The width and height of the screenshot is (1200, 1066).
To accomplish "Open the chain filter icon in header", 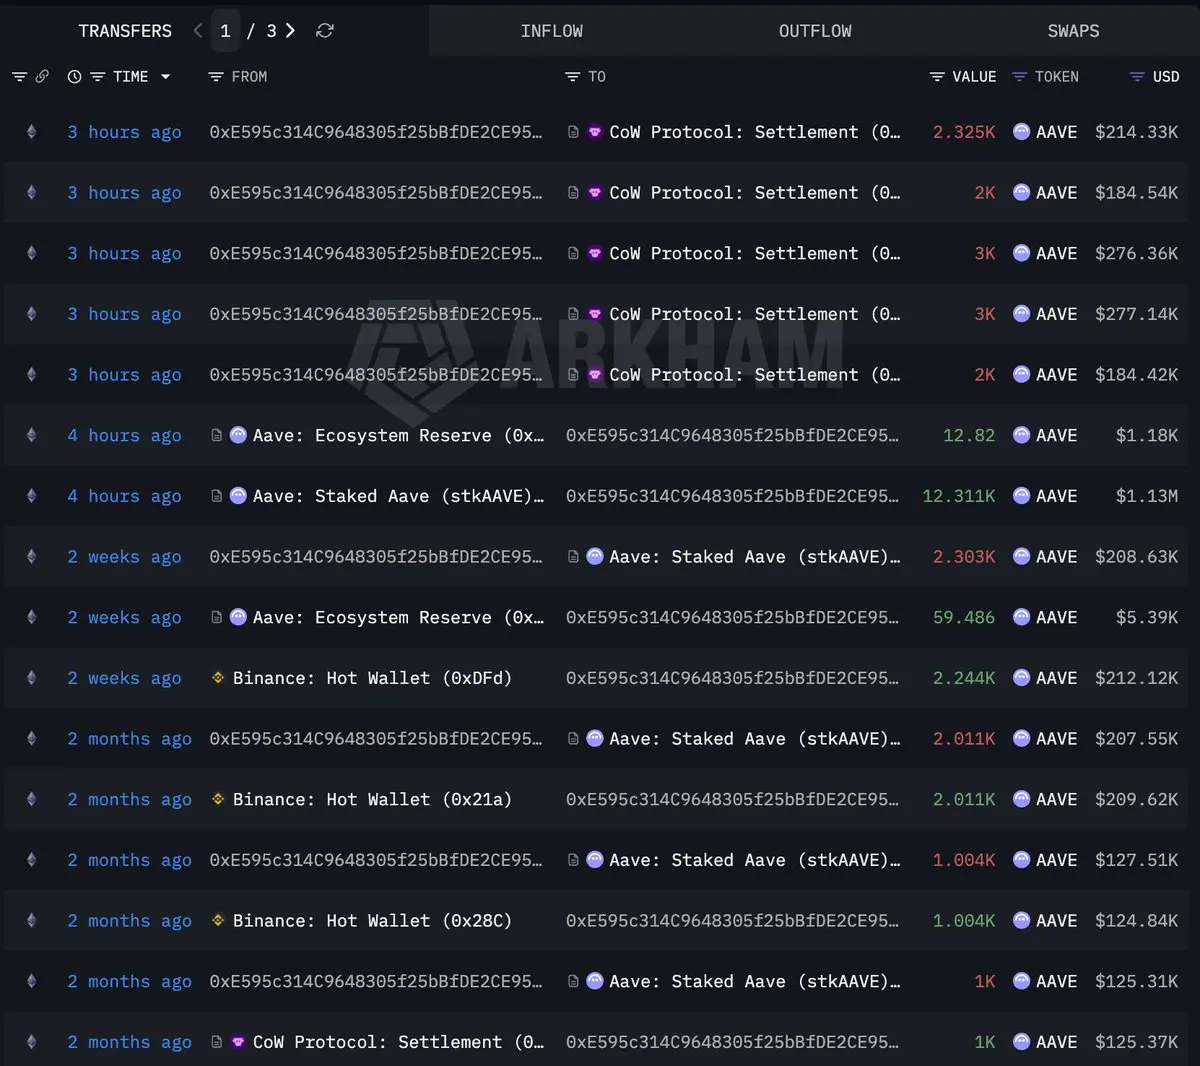I will click(19, 77).
